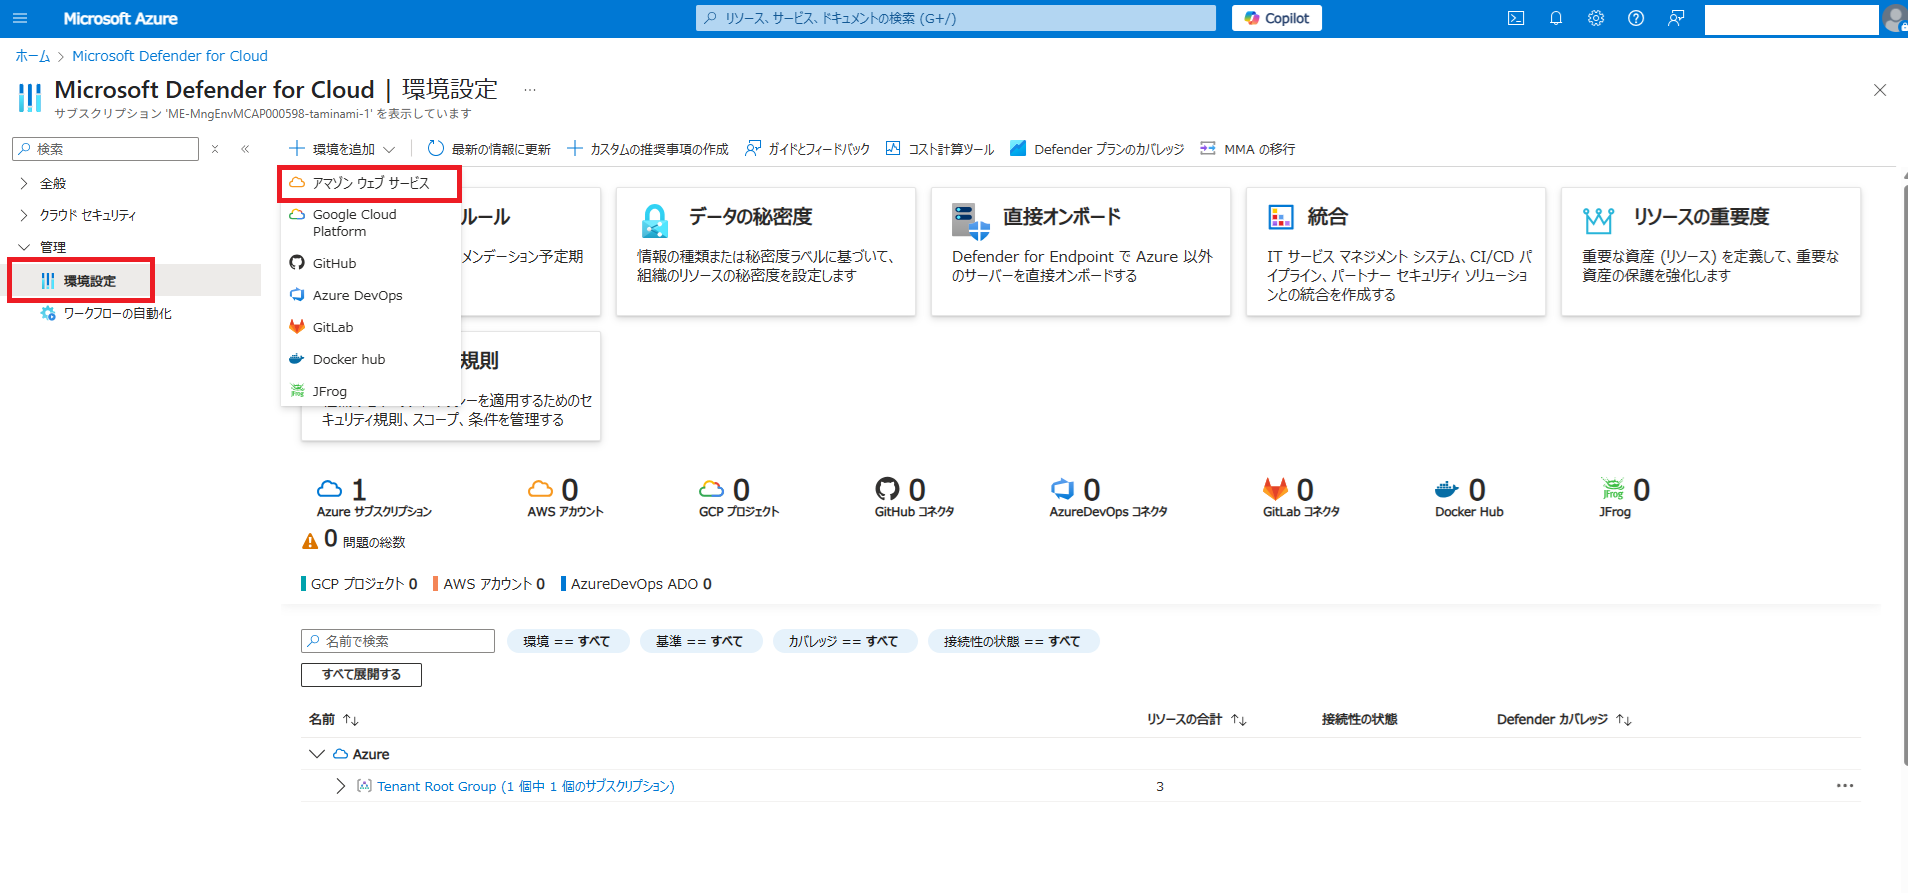Sort by リソースの合計 column
The height and width of the screenshot is (893, 1908).
click(1197, 719)
